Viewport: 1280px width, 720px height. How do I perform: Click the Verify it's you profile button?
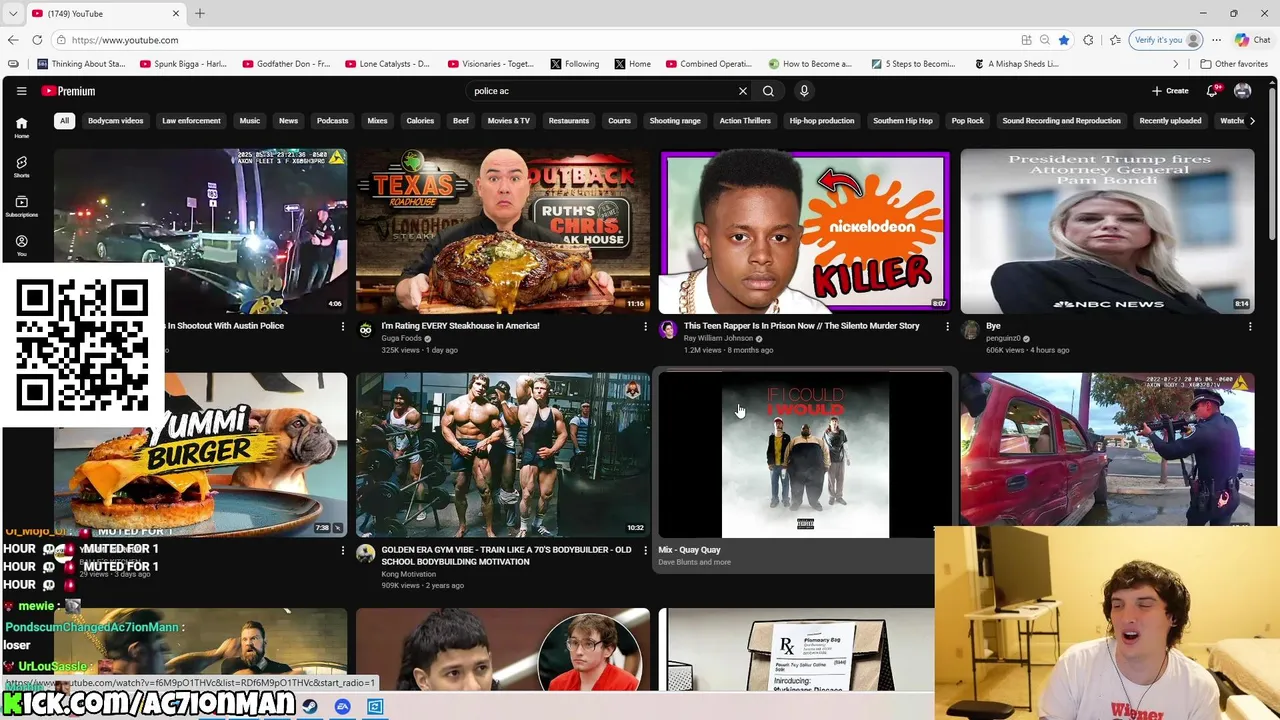click(x=1166, y=40)
